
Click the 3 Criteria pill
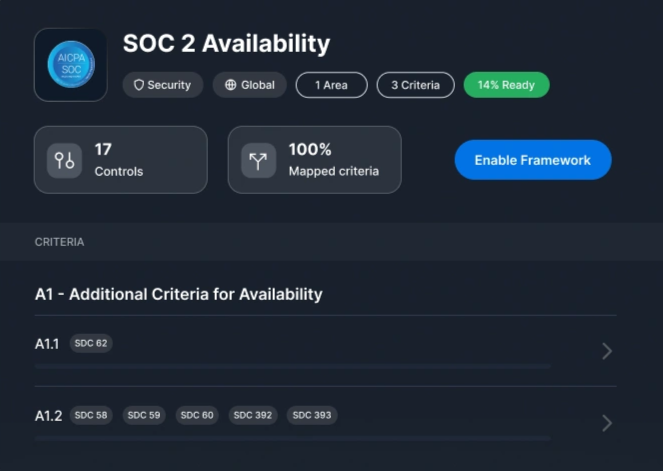click(416, 85)
